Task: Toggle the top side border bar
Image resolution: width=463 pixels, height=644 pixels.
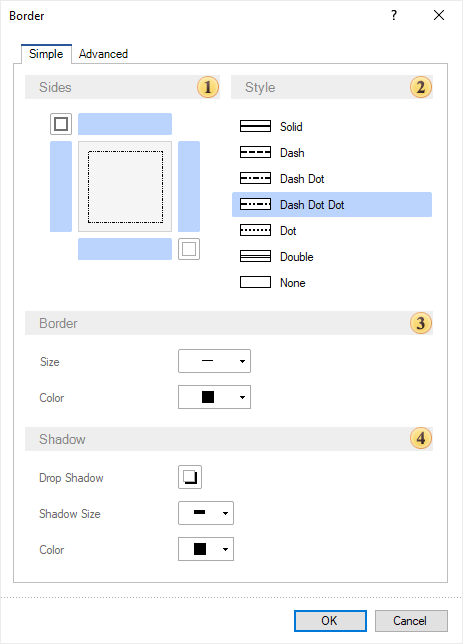Action: (125, 124)
